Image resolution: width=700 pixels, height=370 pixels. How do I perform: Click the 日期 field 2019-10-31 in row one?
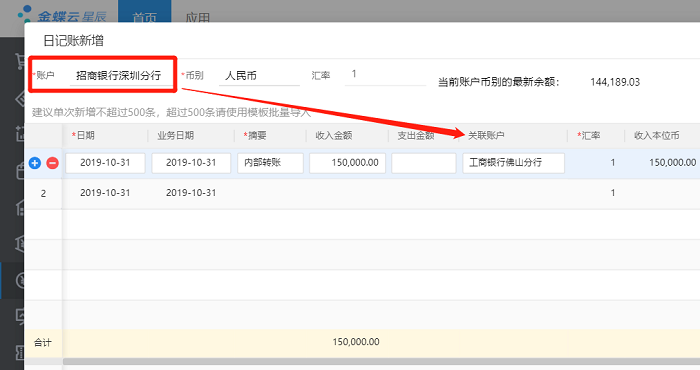[105, 163]
